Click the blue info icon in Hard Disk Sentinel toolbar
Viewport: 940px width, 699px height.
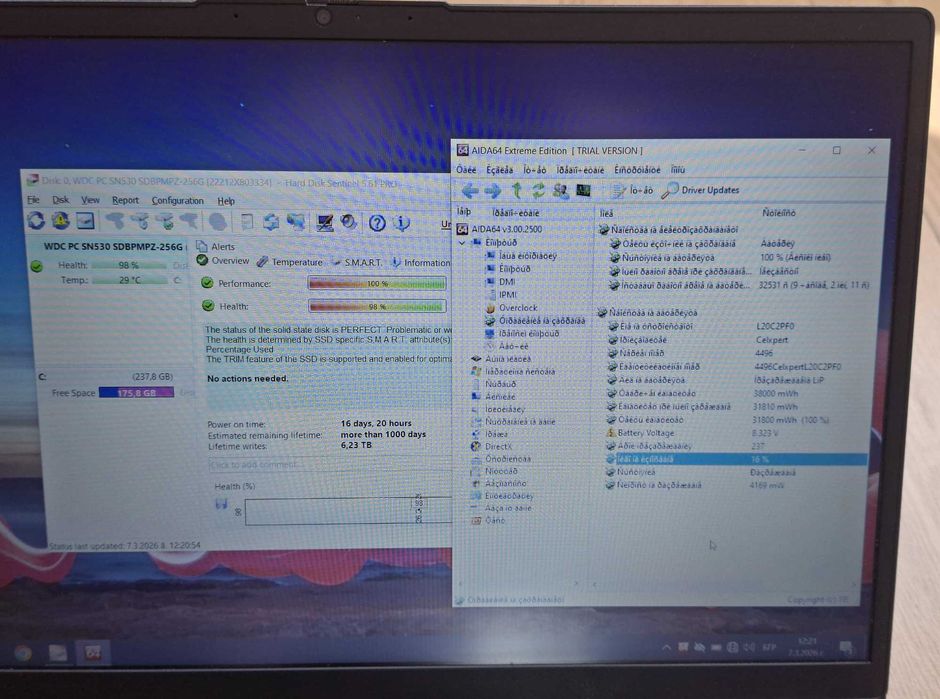tap(401, 224)
